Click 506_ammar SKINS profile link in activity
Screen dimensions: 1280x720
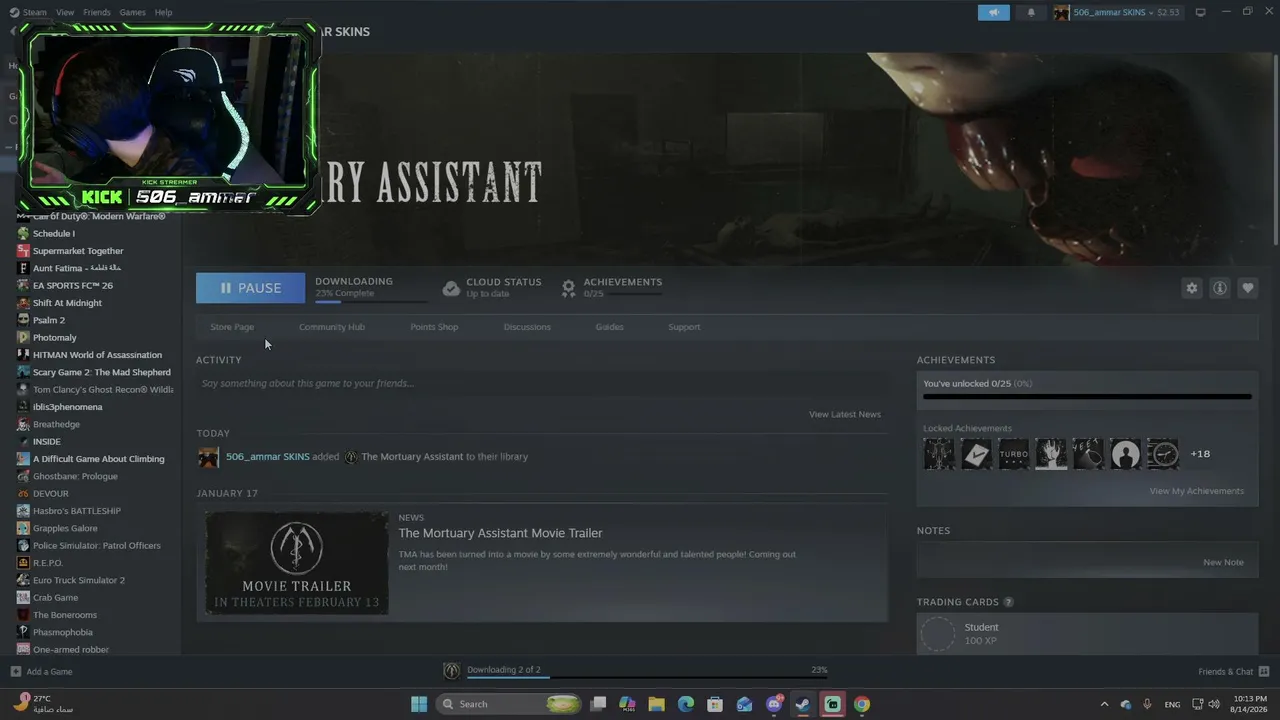point(267,456)
